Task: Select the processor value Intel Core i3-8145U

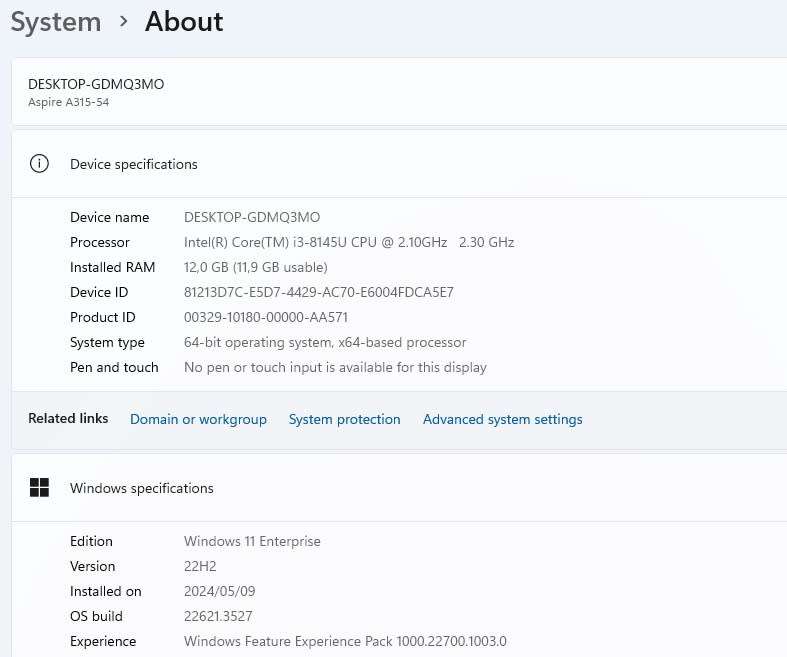Action: pos(349,242)
